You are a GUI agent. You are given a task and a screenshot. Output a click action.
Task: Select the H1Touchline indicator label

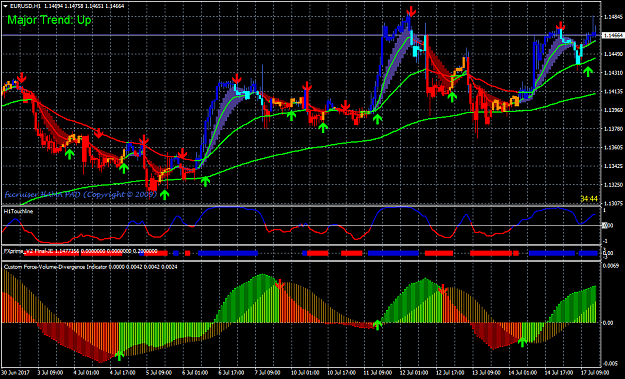point(18,211)
